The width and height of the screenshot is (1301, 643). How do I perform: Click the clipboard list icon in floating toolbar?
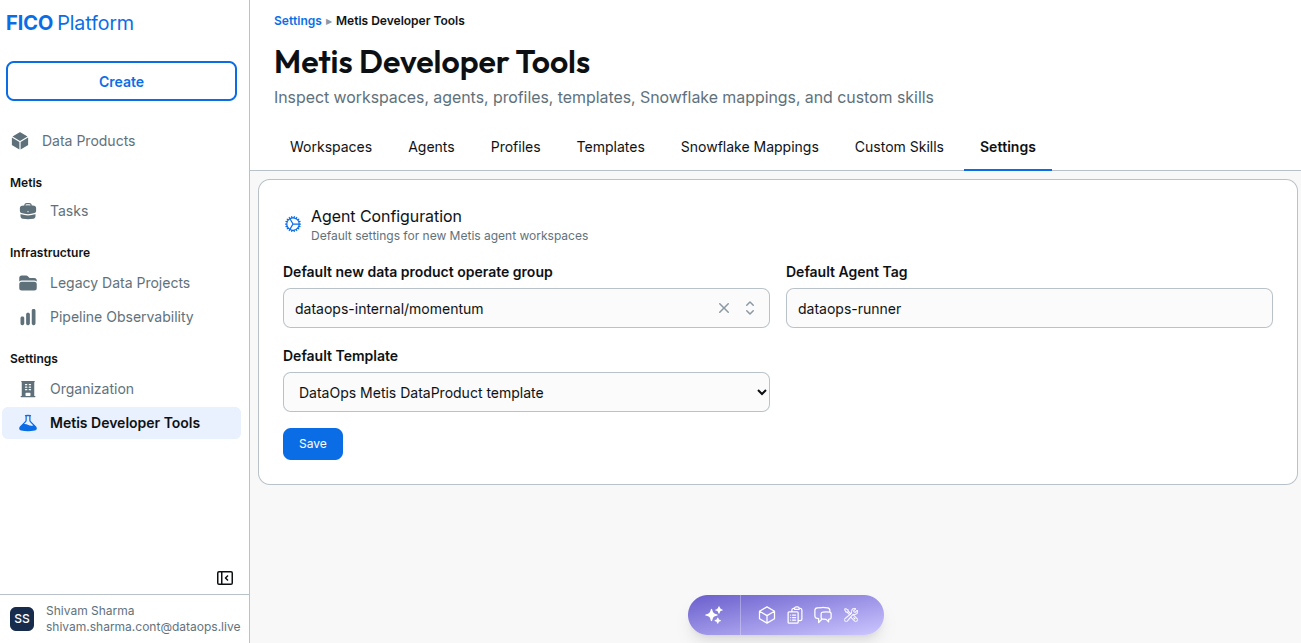795,615
